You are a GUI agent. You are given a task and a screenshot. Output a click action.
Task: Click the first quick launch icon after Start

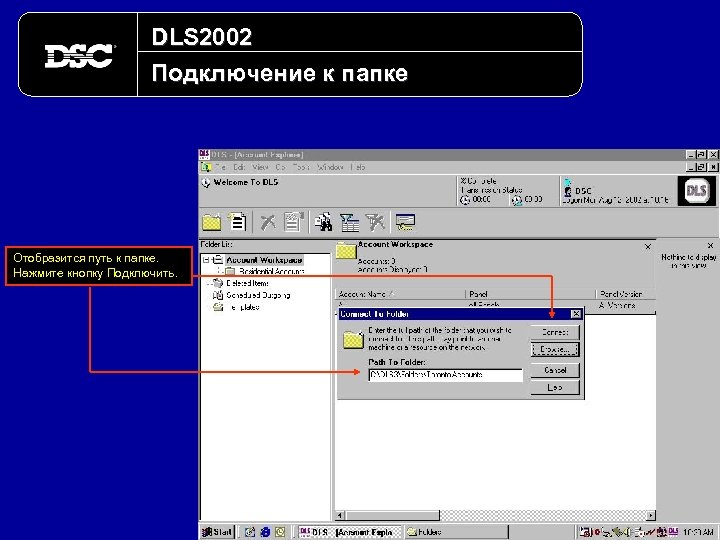coord(250,532)
